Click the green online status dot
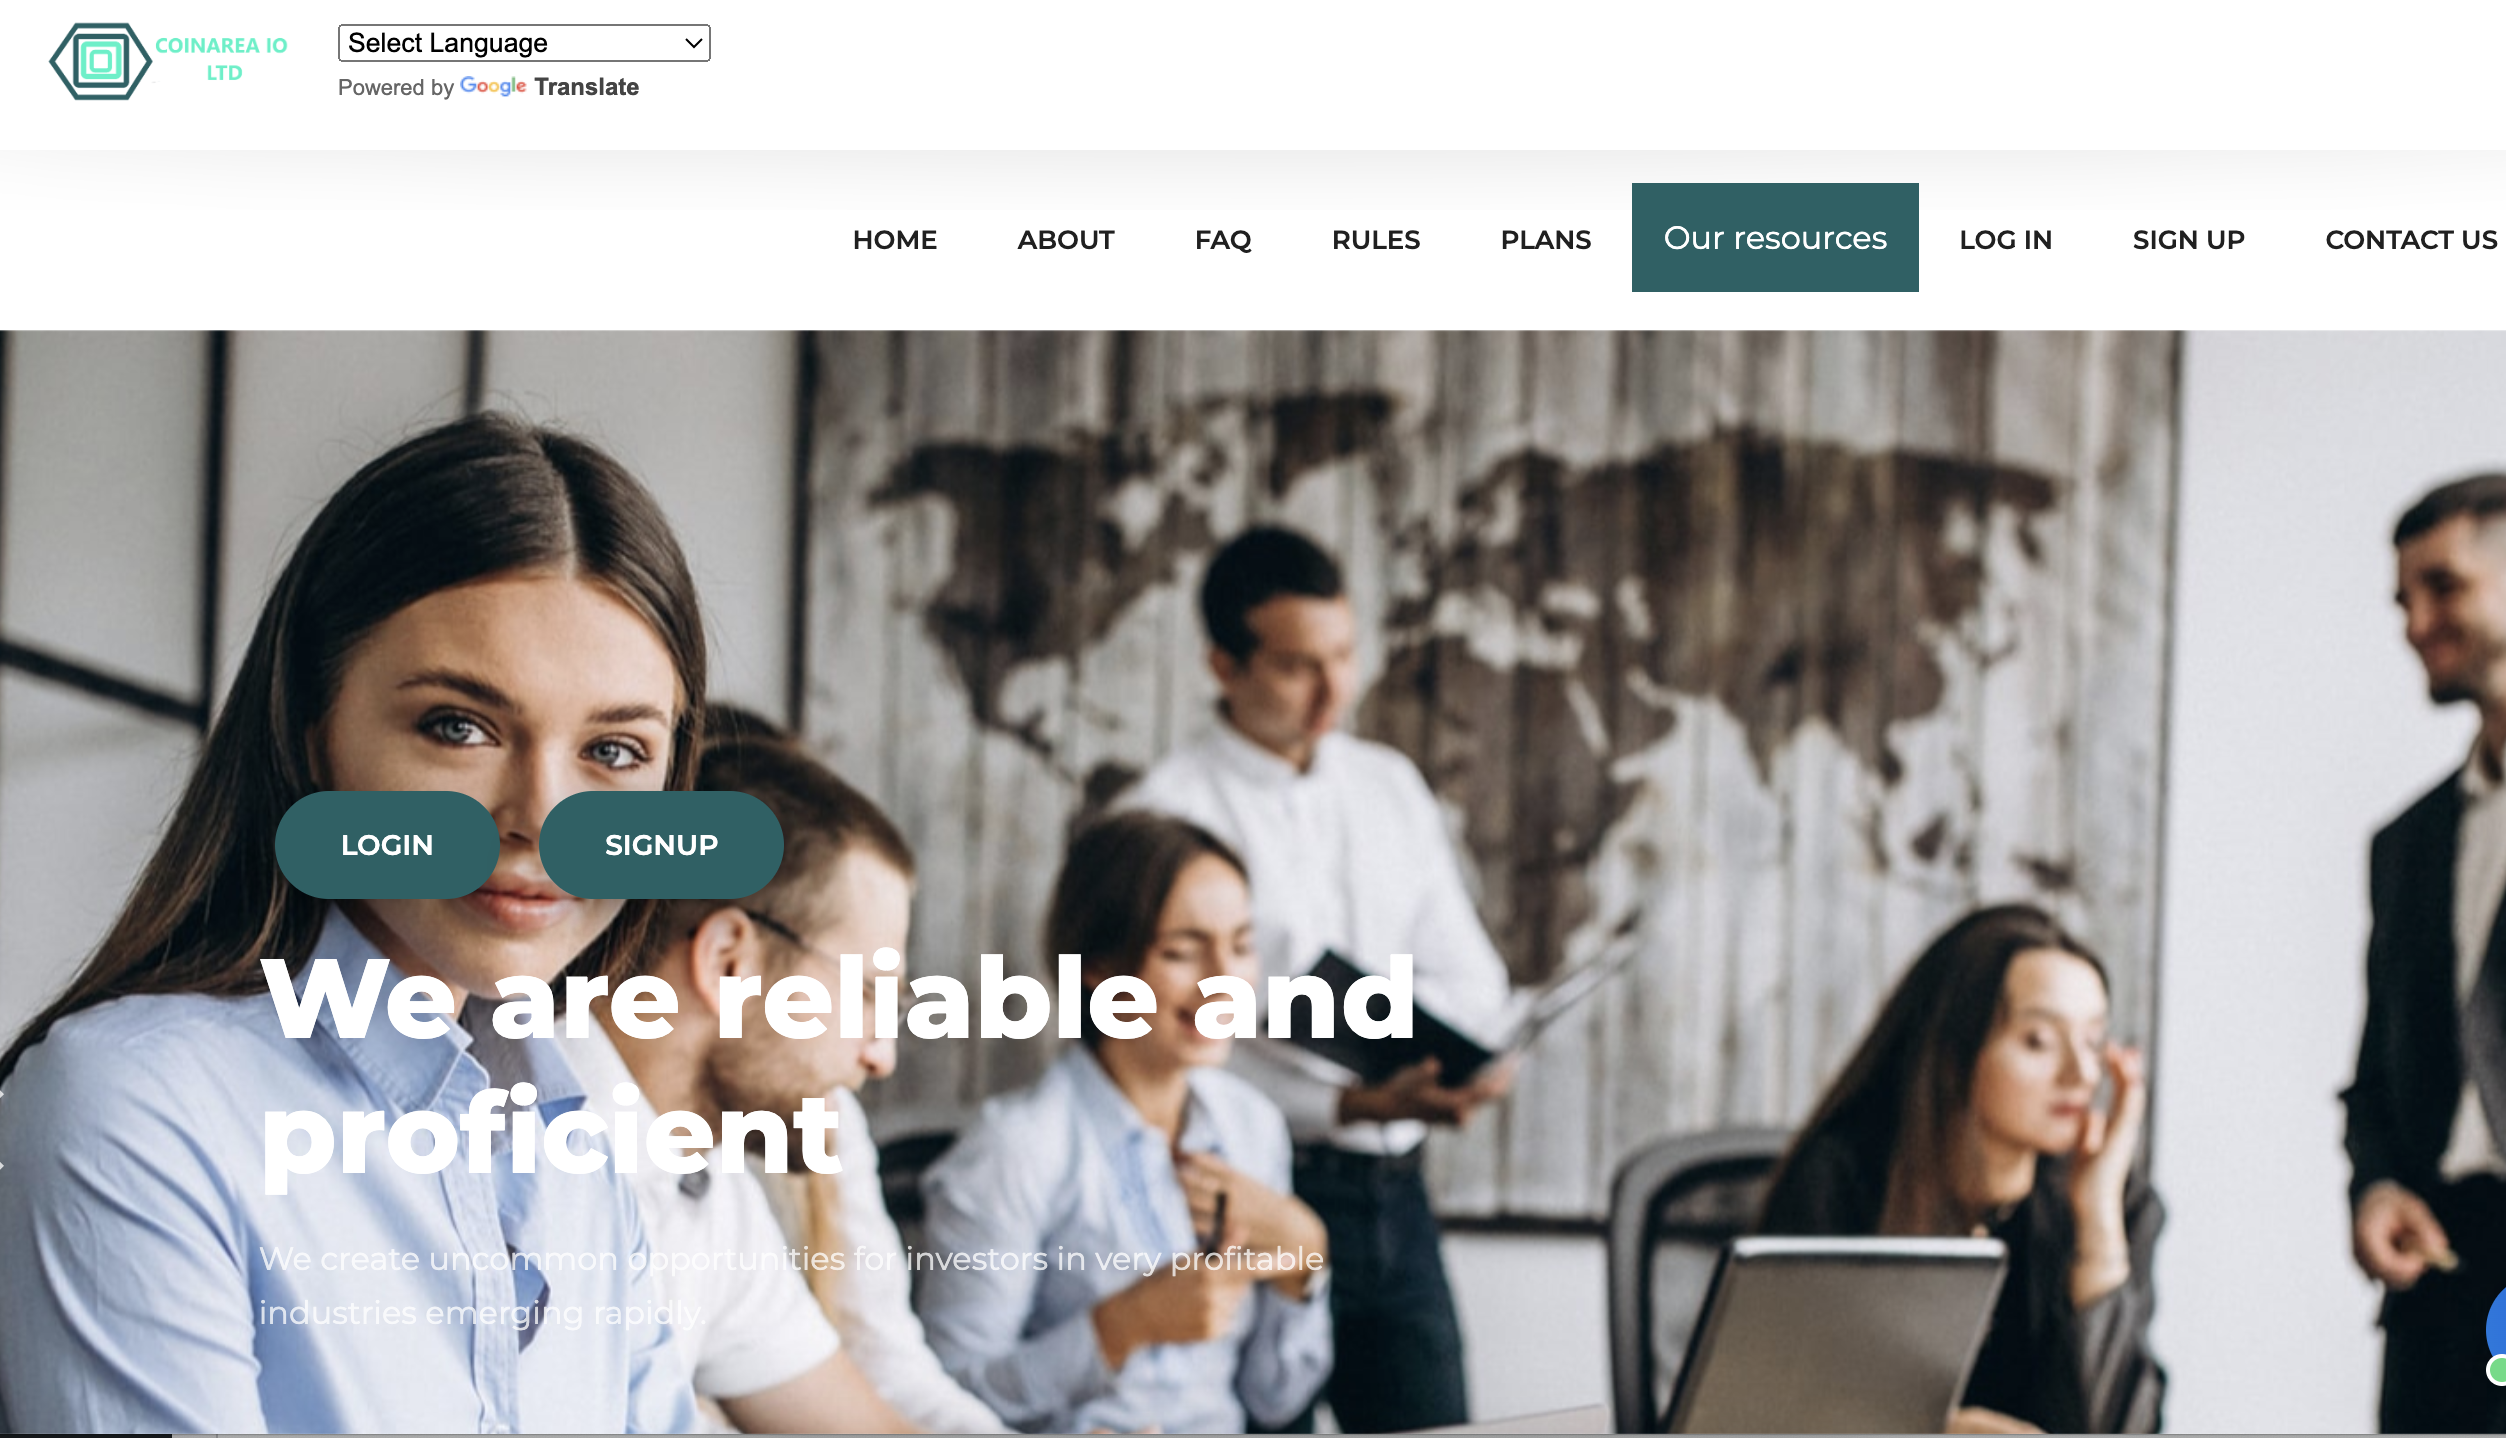The height and width of the screenshot is (1438, 2506). pos(2496,1370)
